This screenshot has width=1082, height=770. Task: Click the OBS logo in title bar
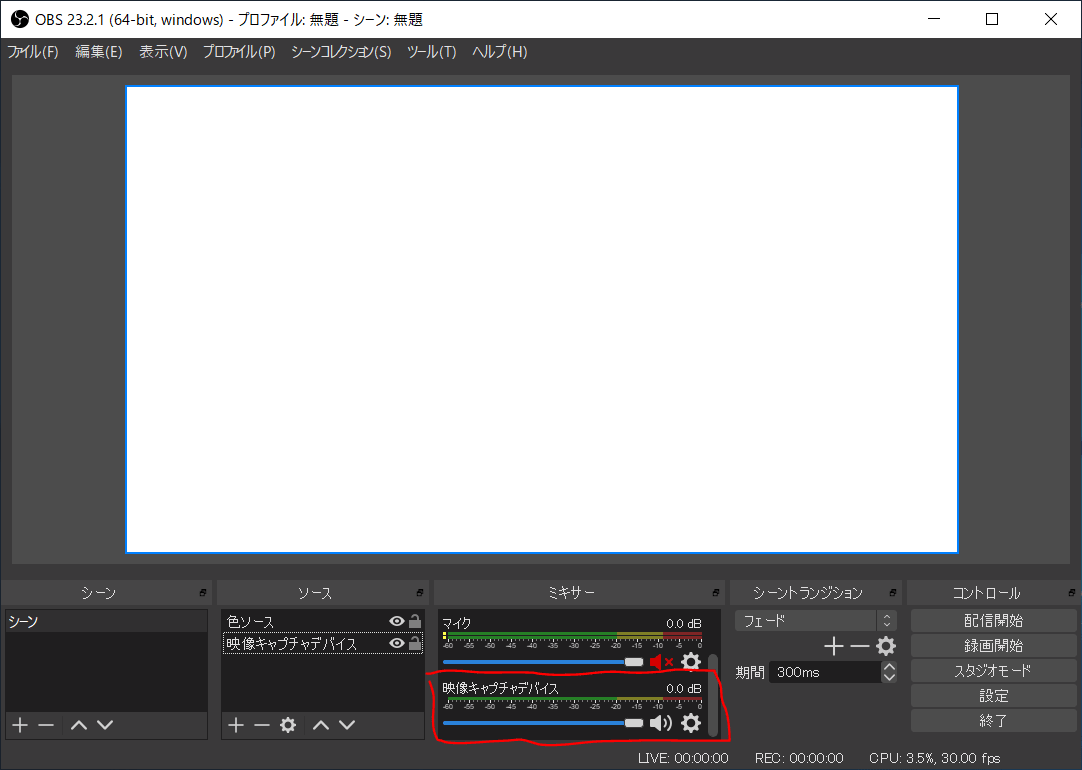pos(20,19)
